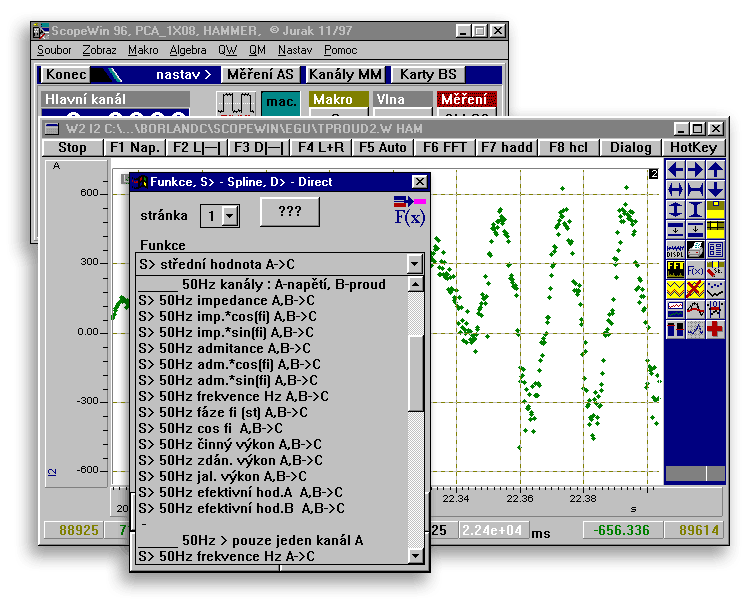Screen dimensions: 750x610
Task: Click the up arrow shift icon
Action: tap(715, 169)
